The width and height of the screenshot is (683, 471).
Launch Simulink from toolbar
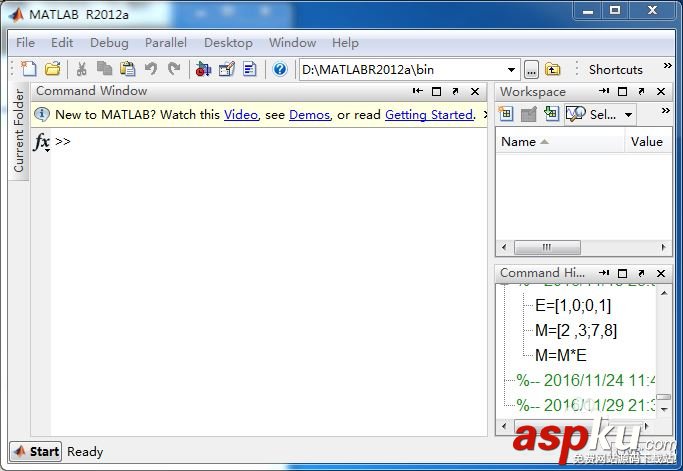coord(203,69)
